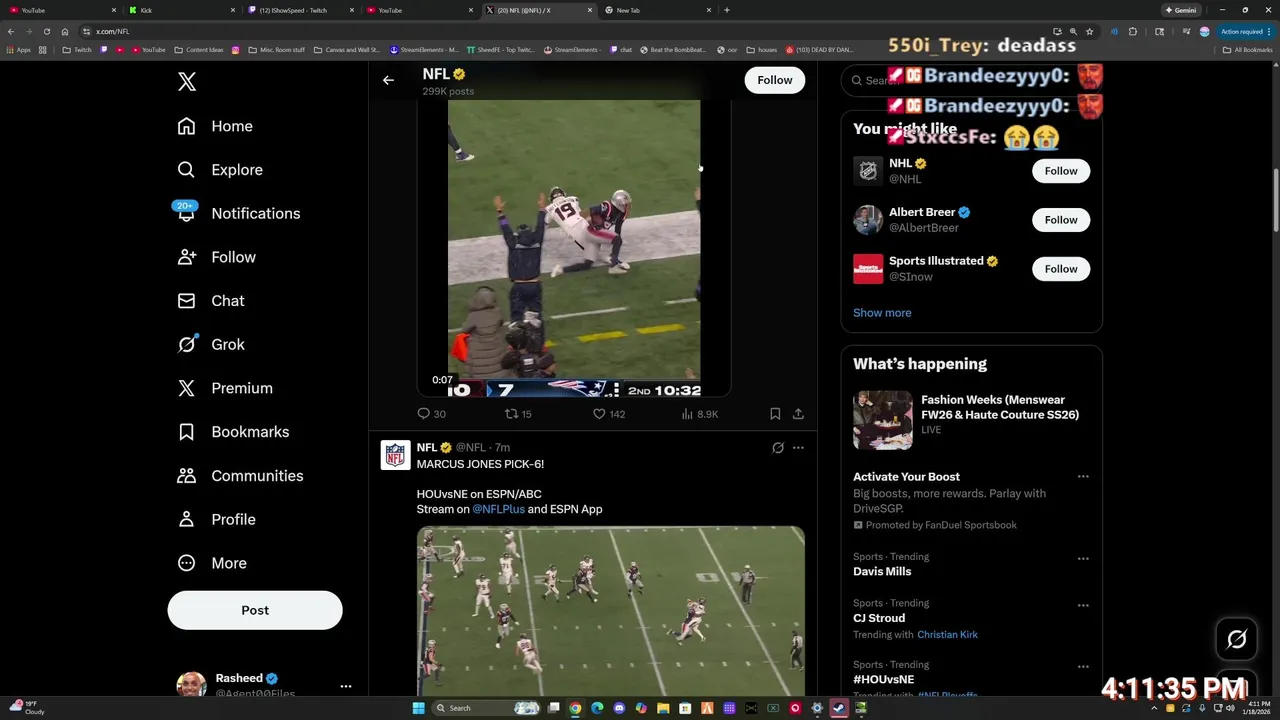Follow Sports Illustrated

(1061, 269)
